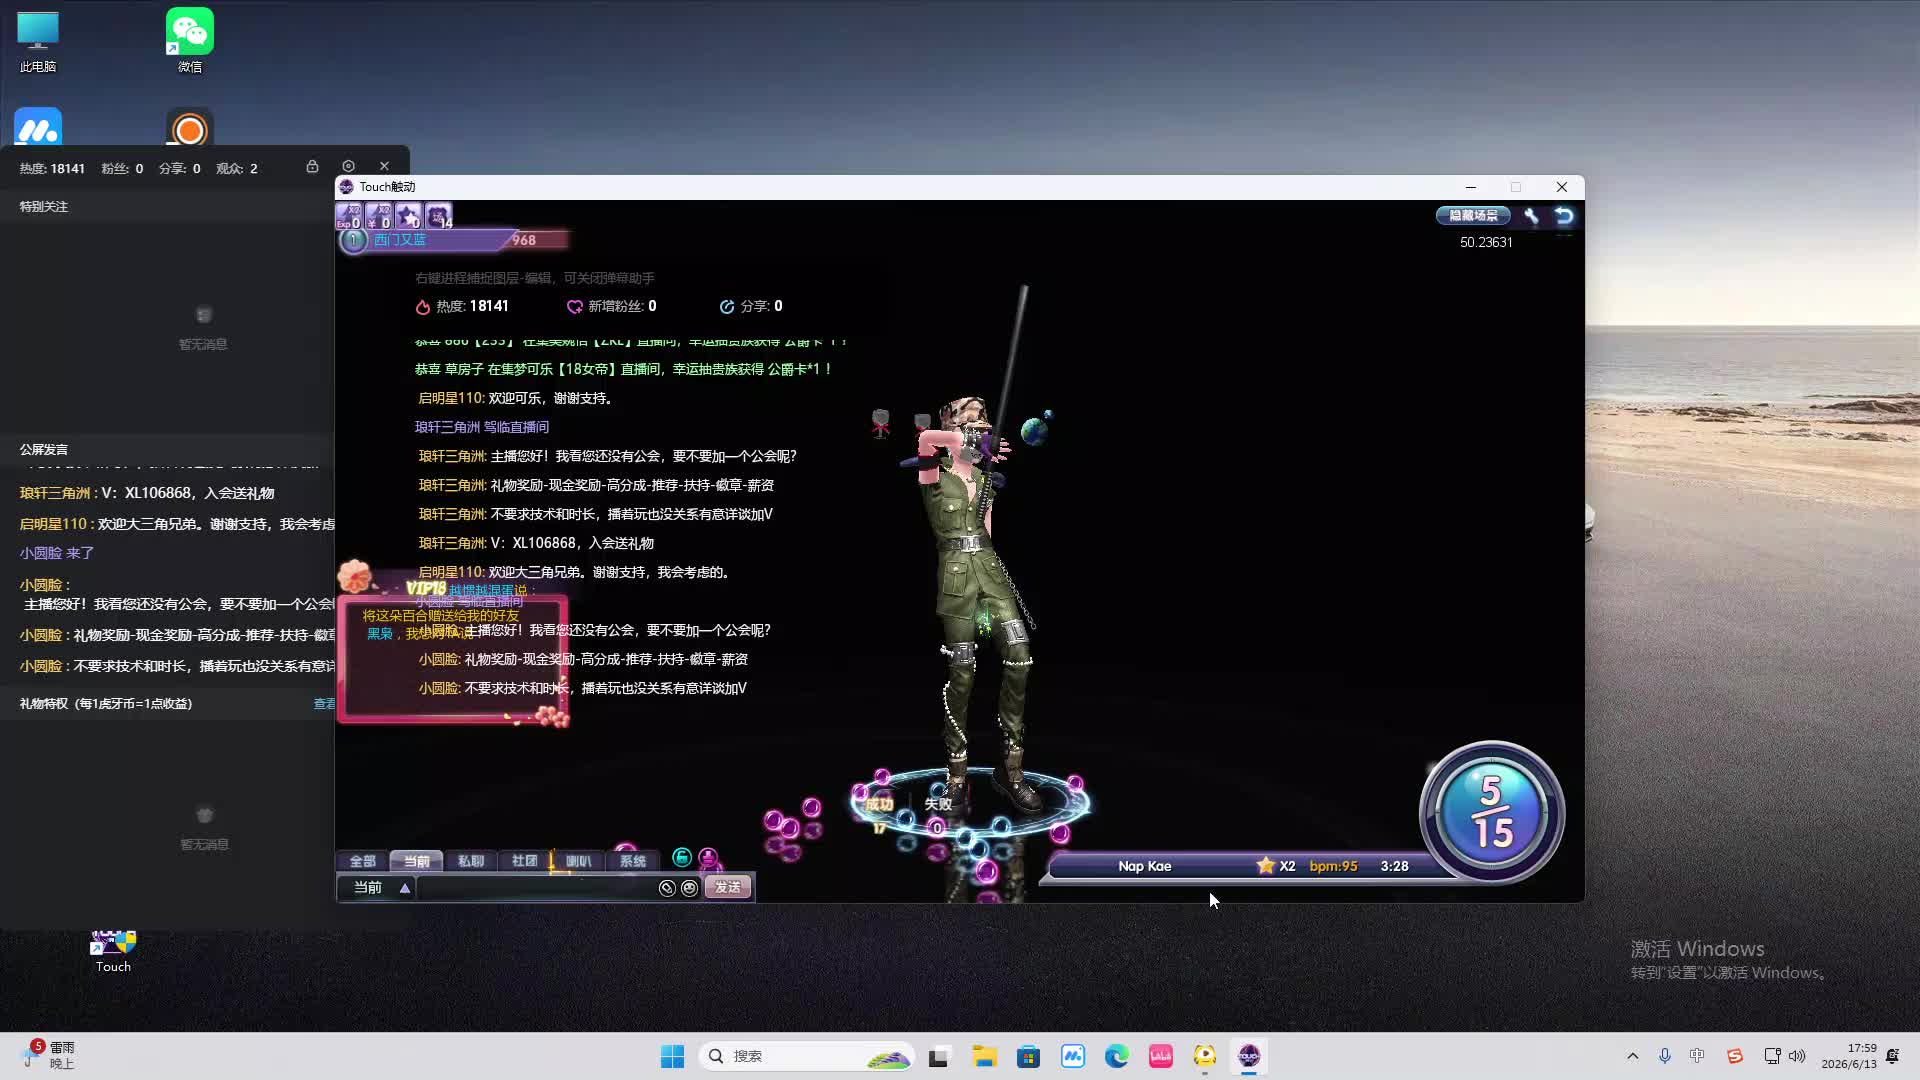Screen dimensions: 1920x1080
Task: Click 琅轩三角洲 驾临直播间 message
Action: coord(482,427)
